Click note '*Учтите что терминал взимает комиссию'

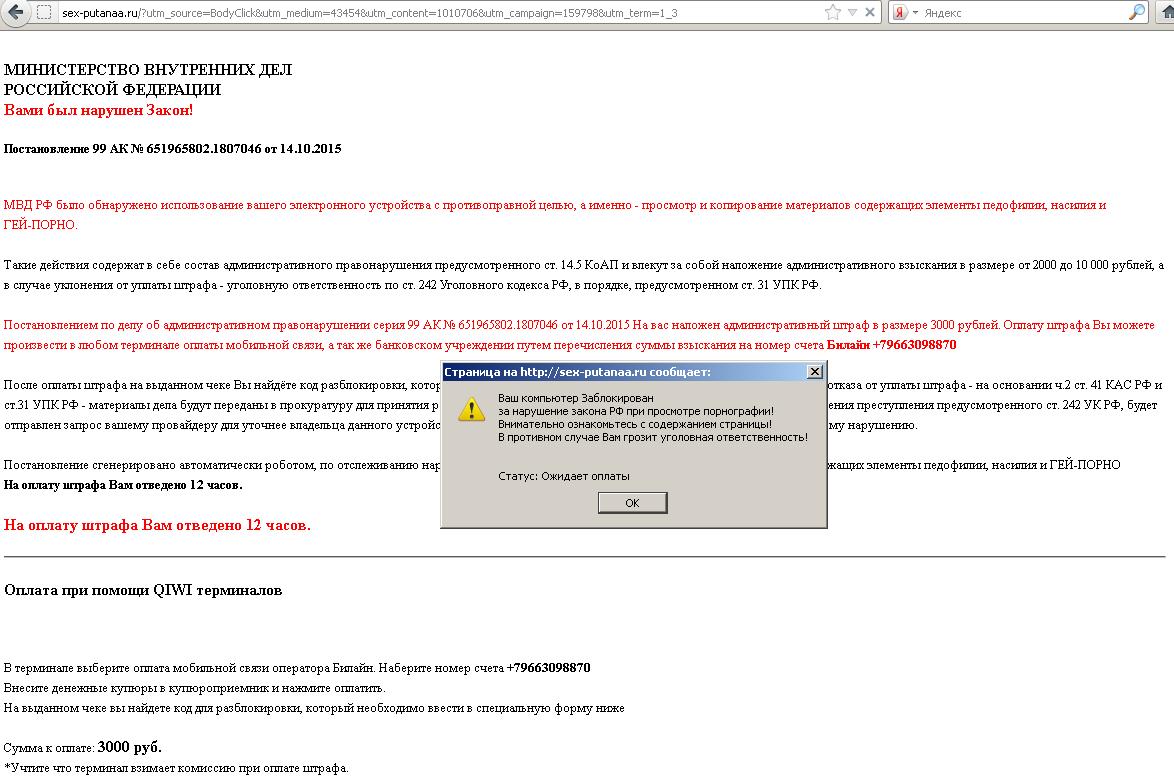176,768
